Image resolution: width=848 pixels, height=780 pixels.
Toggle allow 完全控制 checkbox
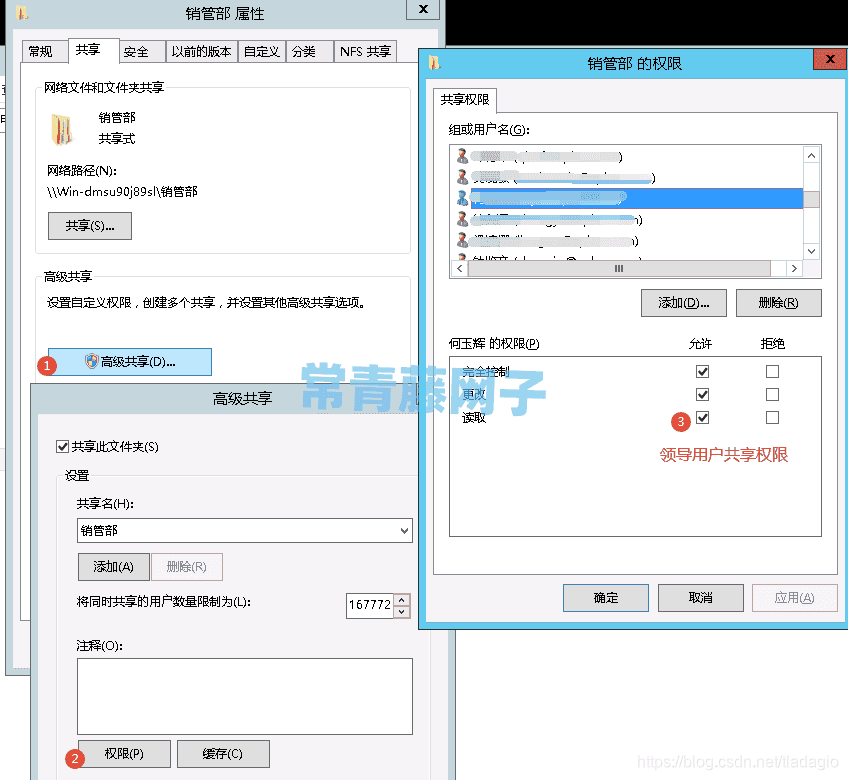(703, 372)
